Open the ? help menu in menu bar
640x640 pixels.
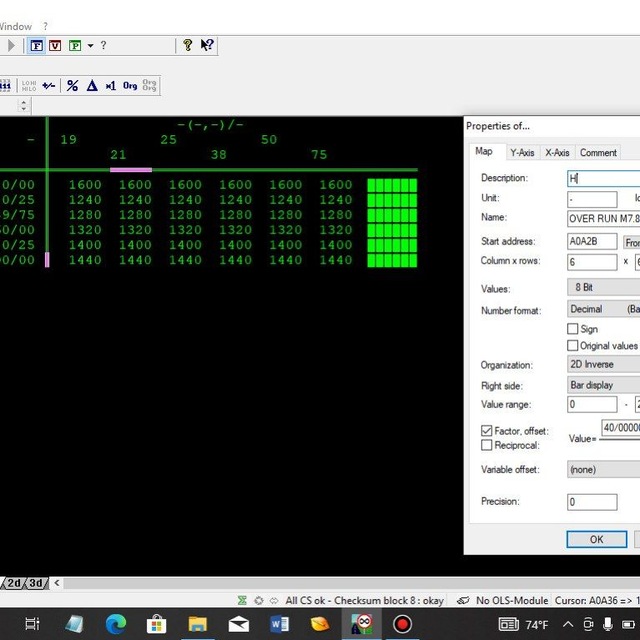point(45,27)
